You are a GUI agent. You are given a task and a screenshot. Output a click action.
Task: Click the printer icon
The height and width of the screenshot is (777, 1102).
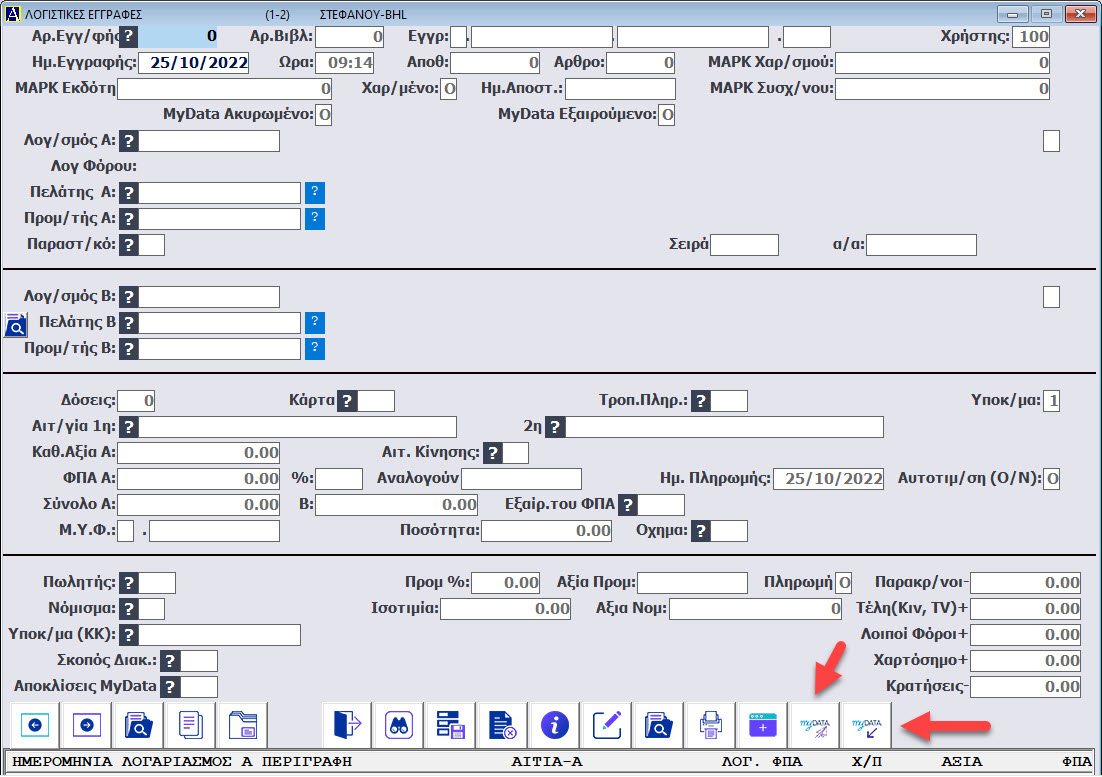coord(711,724)
